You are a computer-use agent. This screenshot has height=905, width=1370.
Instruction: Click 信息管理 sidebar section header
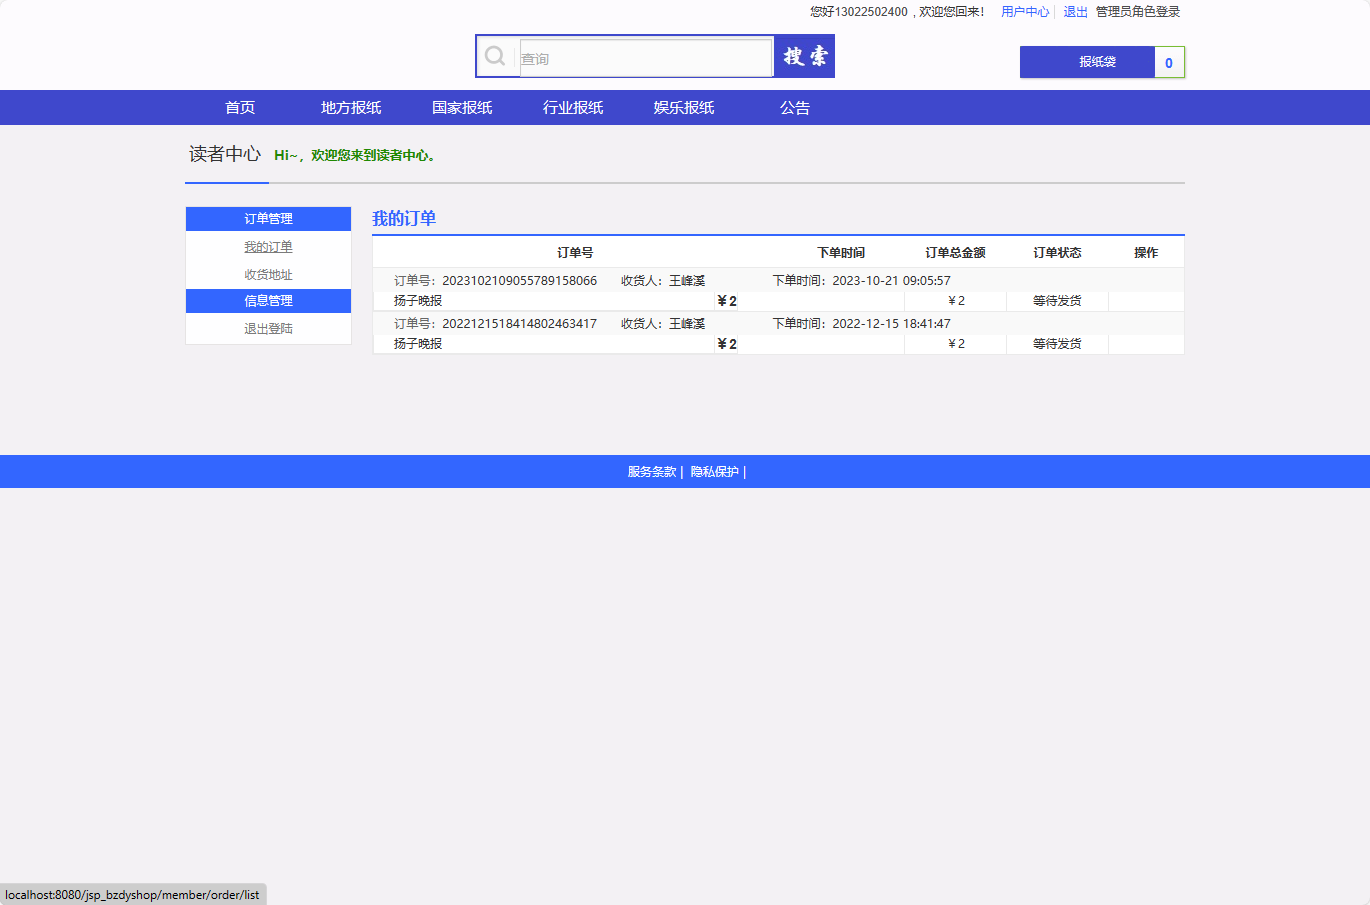[268, 301]
